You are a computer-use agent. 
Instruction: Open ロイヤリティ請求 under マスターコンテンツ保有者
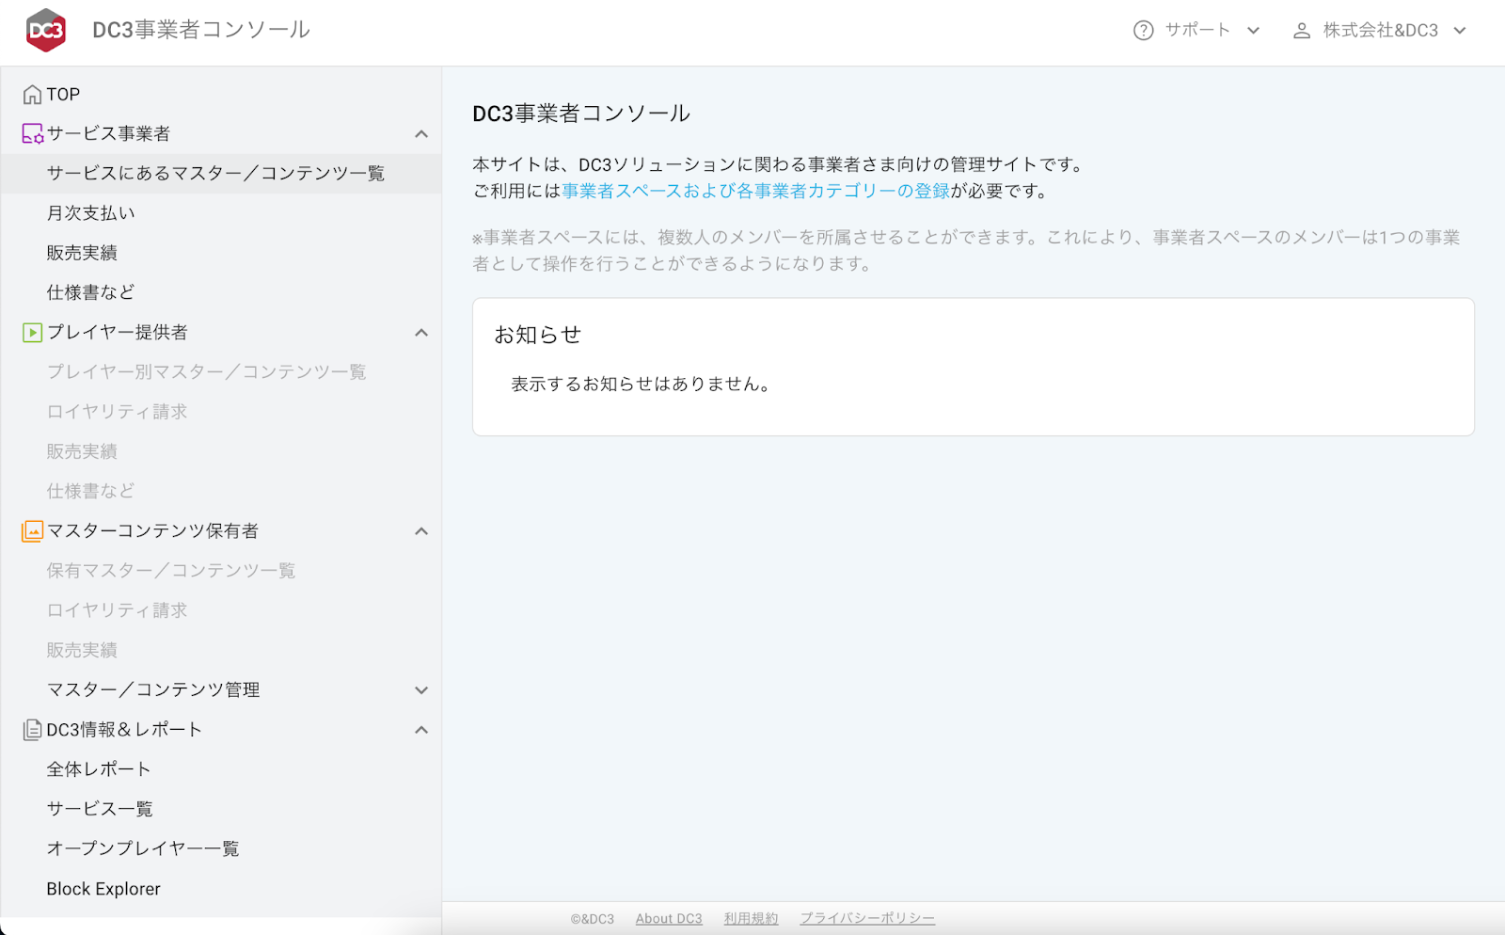[x=117, y=610]
